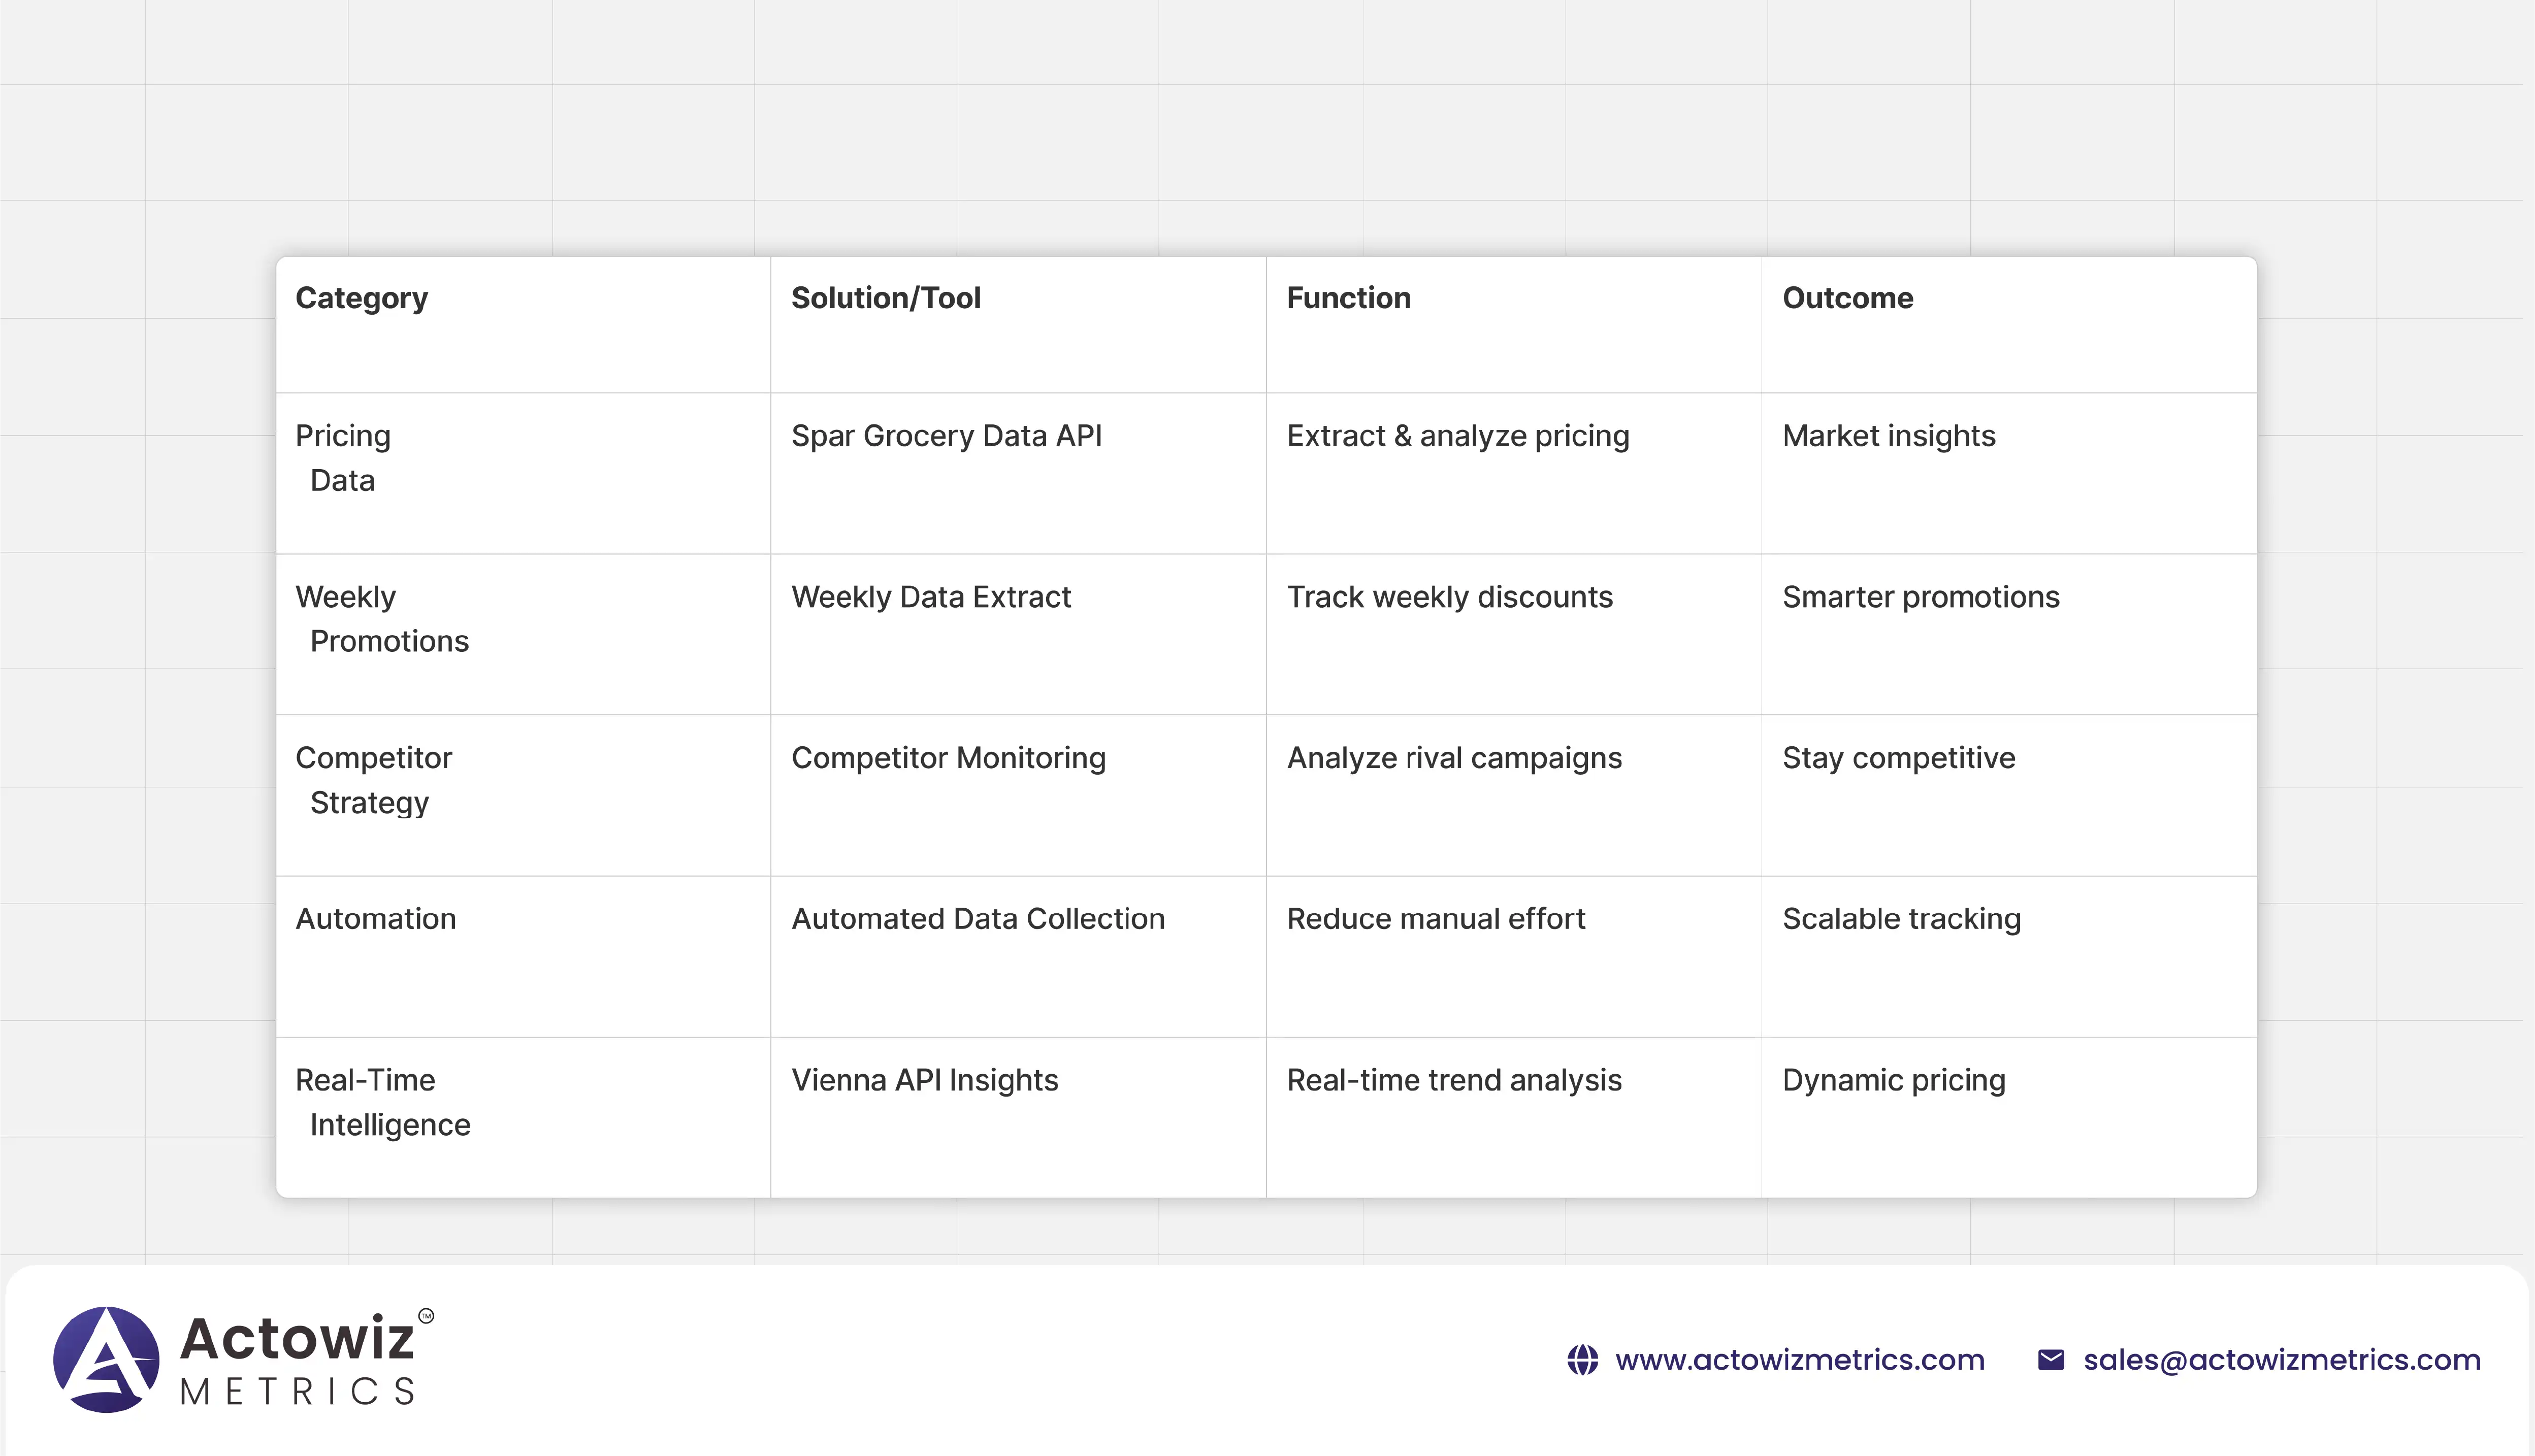Select the Solution/Tool column header
The height and width of the screenshot is (1456, 2535).
click(885, 298)
